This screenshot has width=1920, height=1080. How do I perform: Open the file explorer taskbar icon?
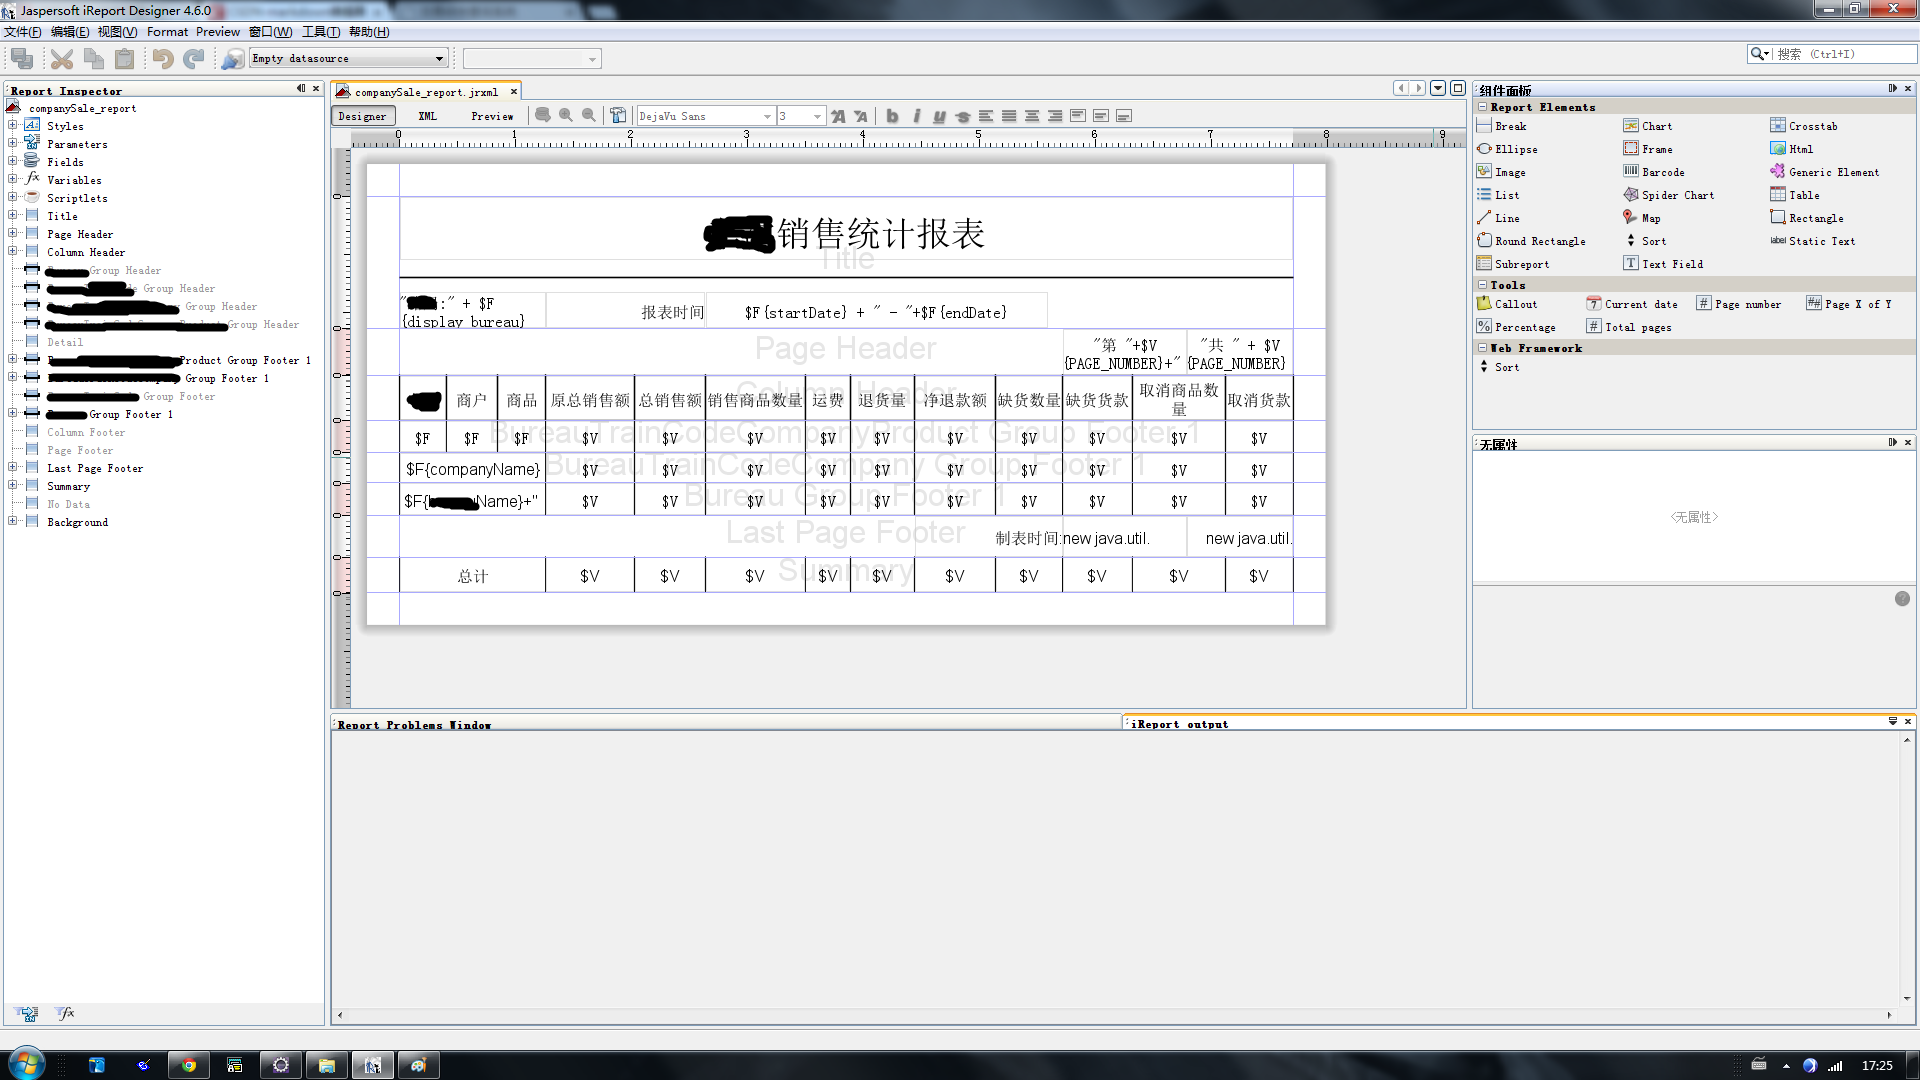tap(326, 1065)
